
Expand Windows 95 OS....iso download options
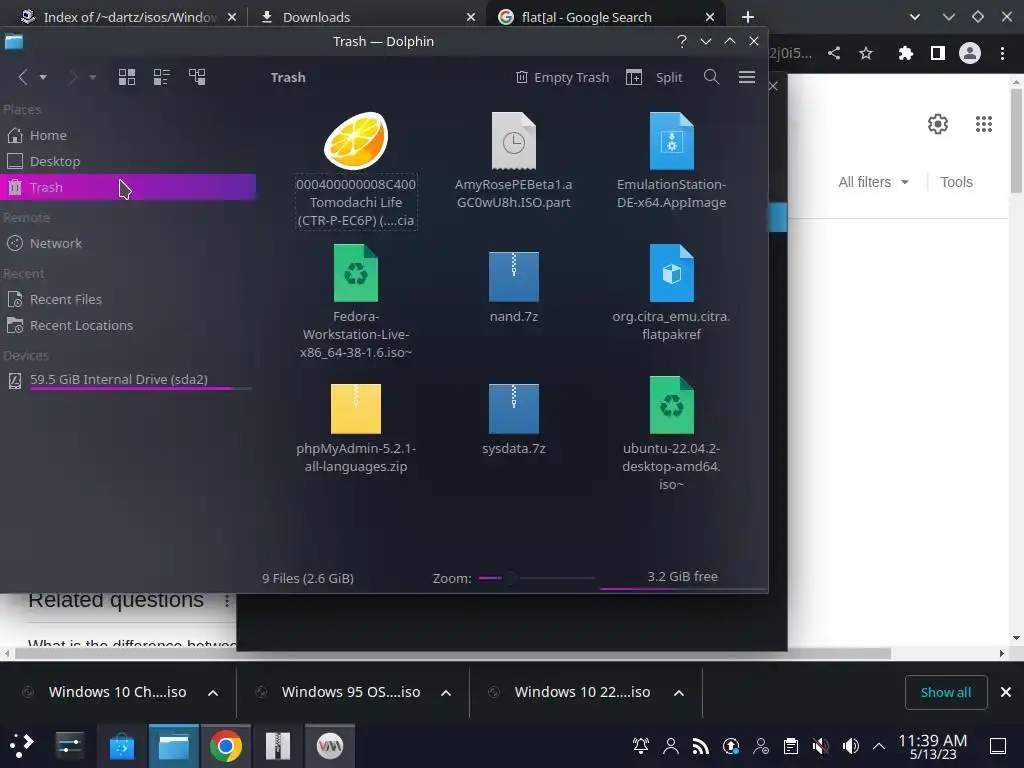click(x=446, y=693)
